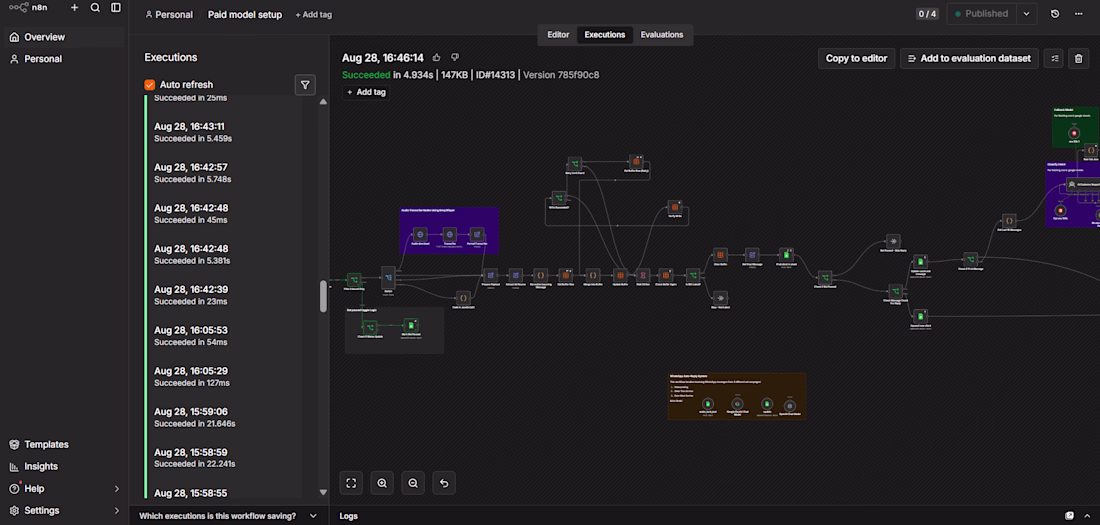
Task: Click the thumbs down rating icon
Action: tap(455, 58)
